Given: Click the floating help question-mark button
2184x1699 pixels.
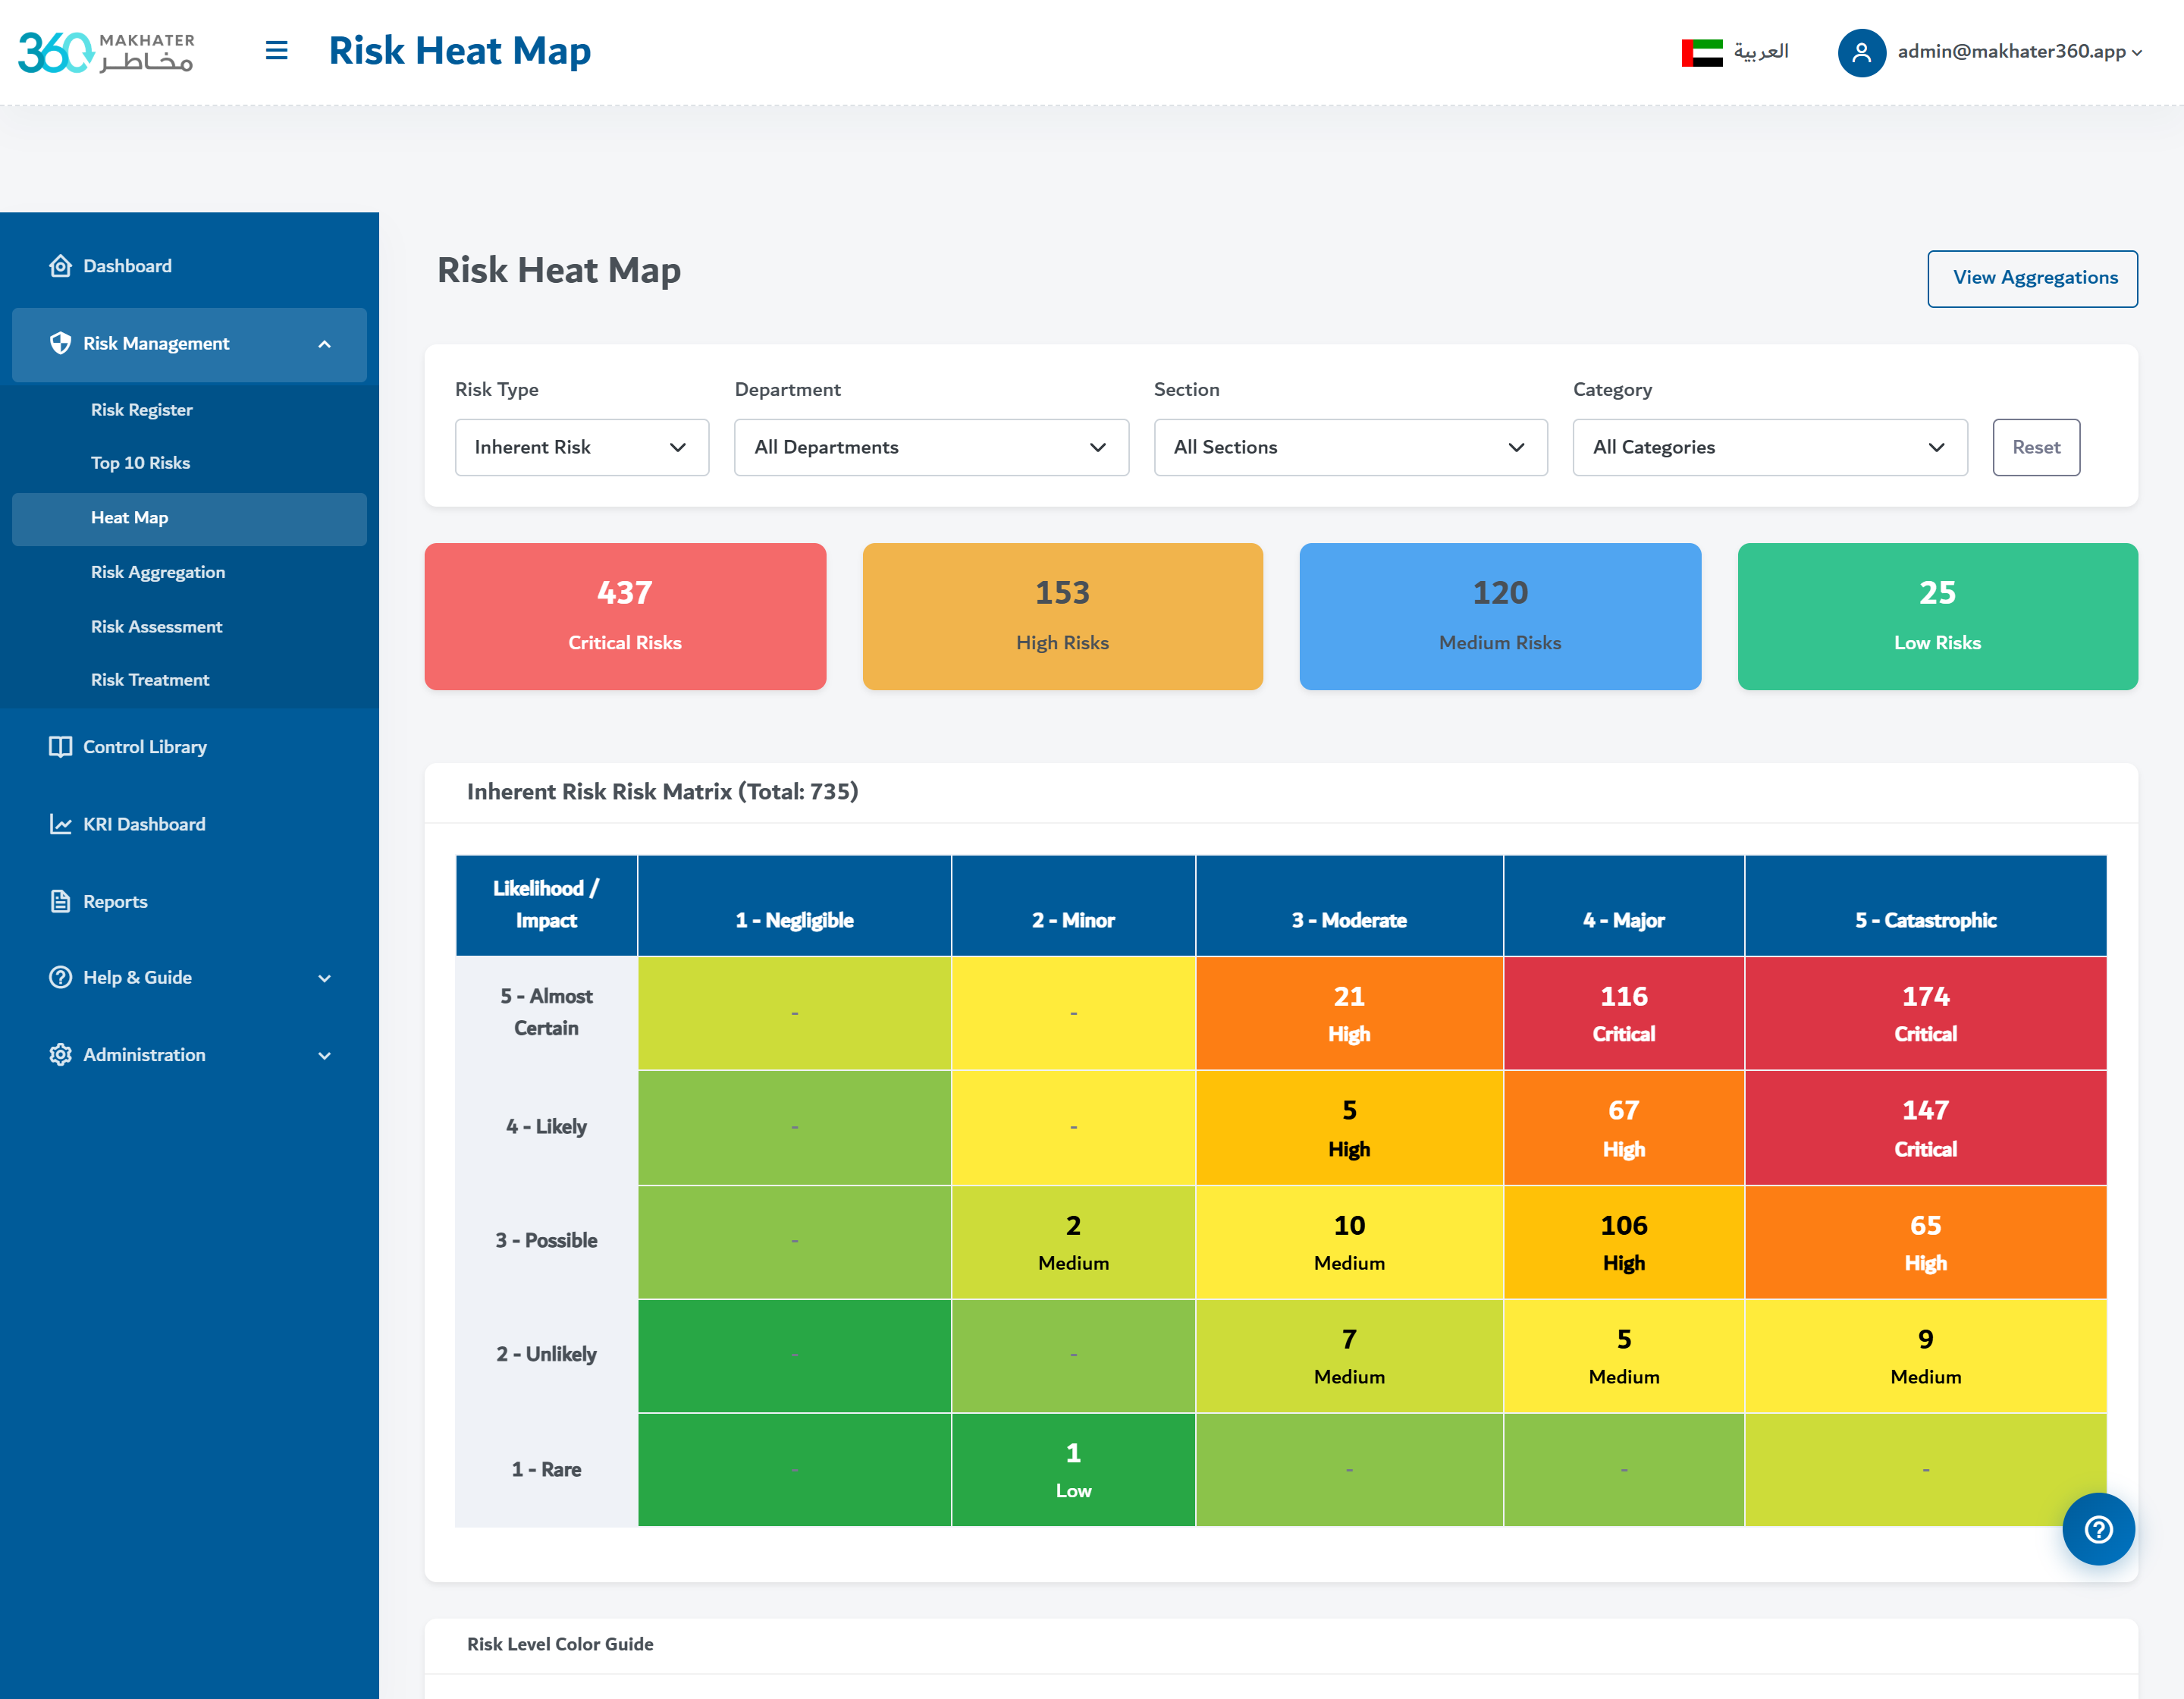Looking at the screenshot, I should [x=2098, y=1529].
